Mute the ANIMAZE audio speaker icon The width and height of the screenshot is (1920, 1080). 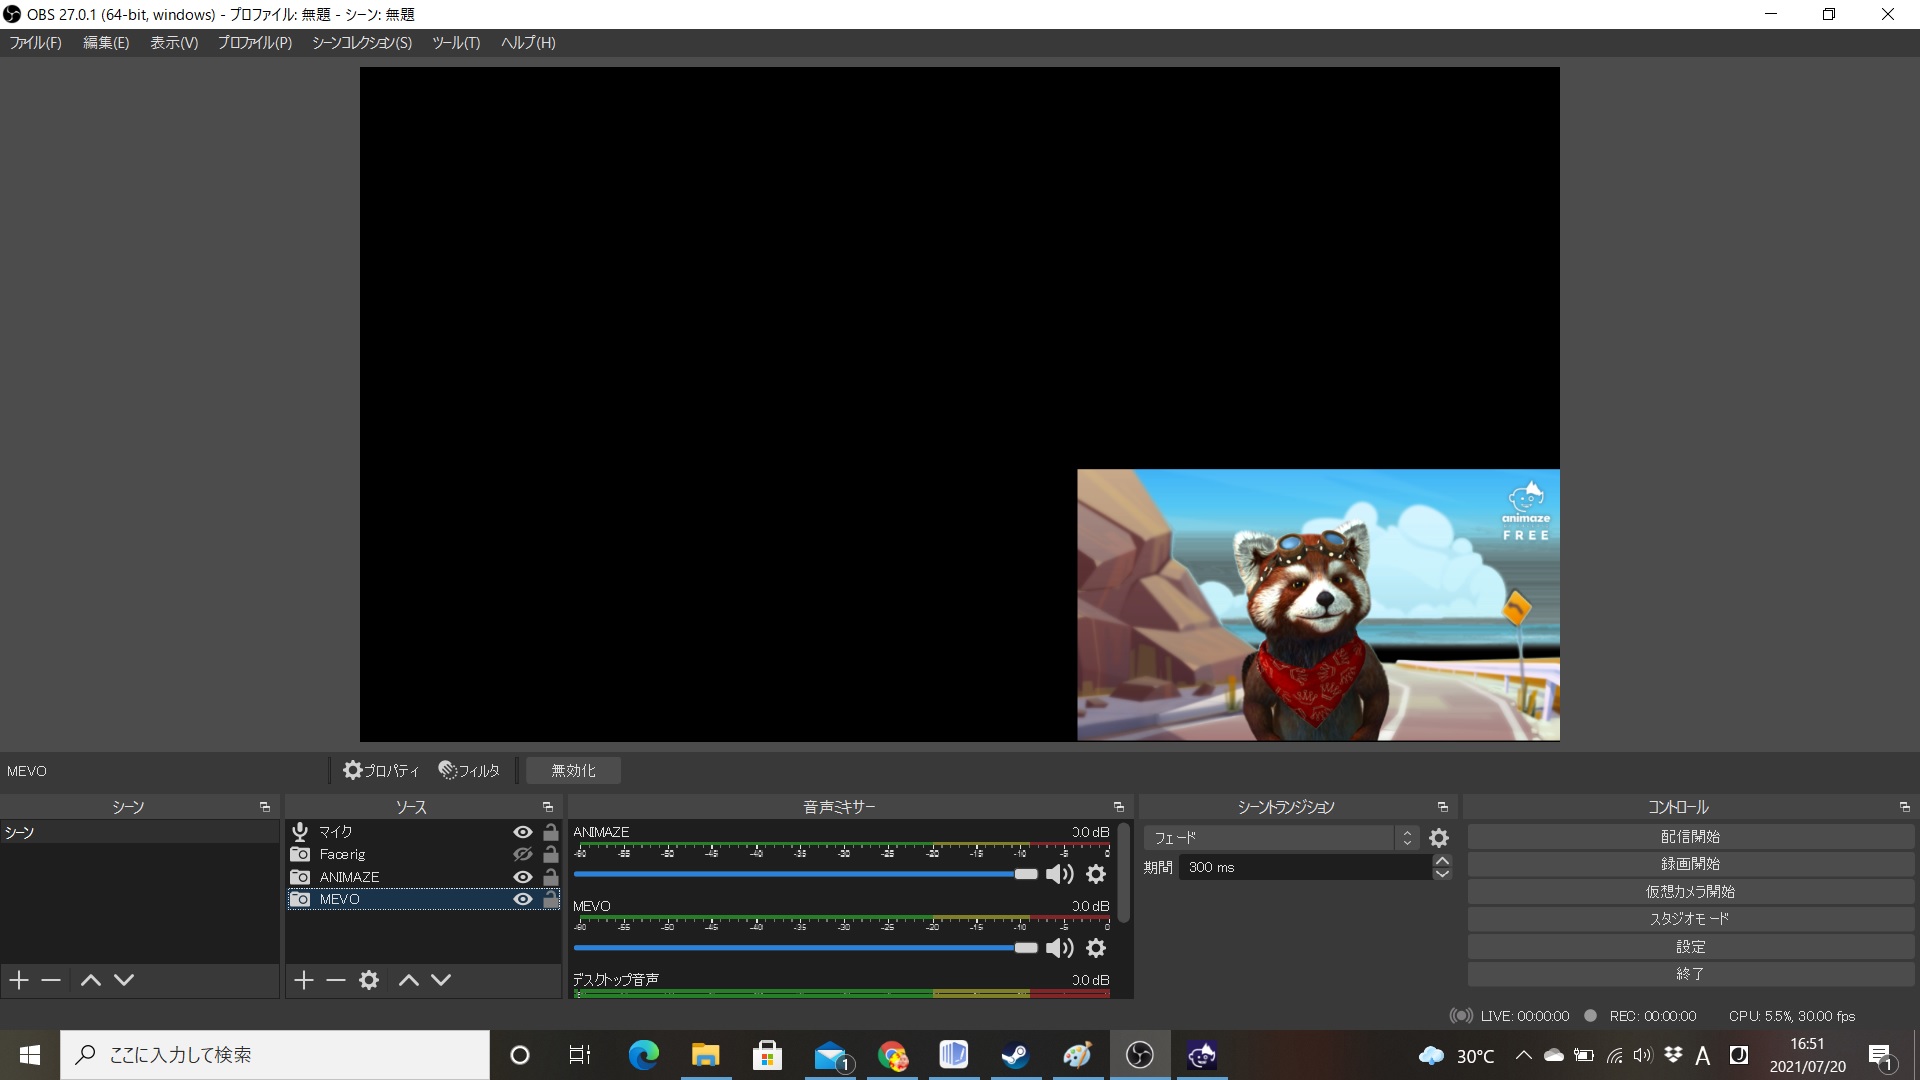point(1059,874)
